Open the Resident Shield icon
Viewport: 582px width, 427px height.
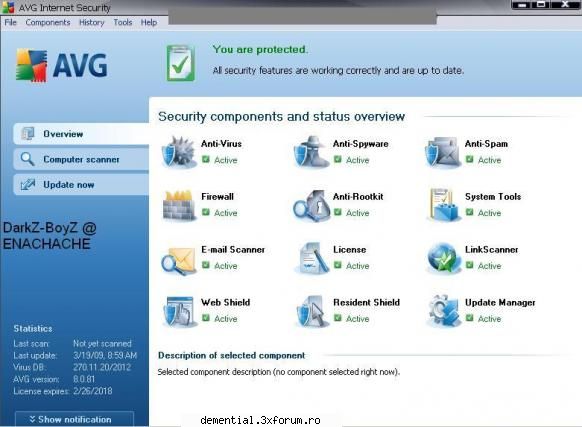point(312,311)
